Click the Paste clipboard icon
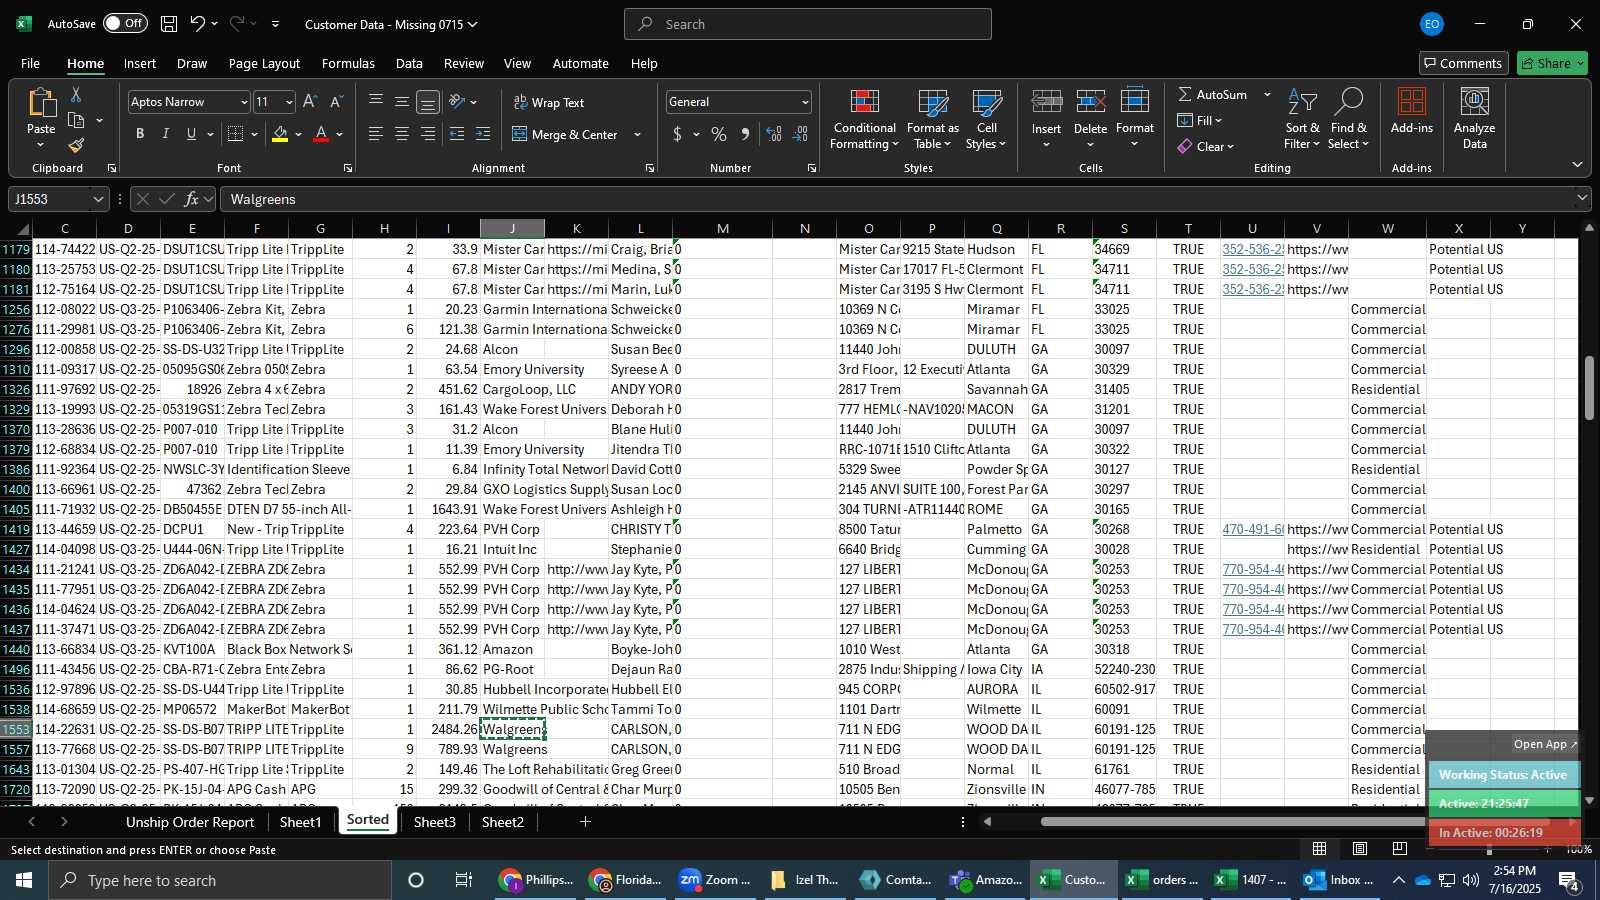 [41, 103]
